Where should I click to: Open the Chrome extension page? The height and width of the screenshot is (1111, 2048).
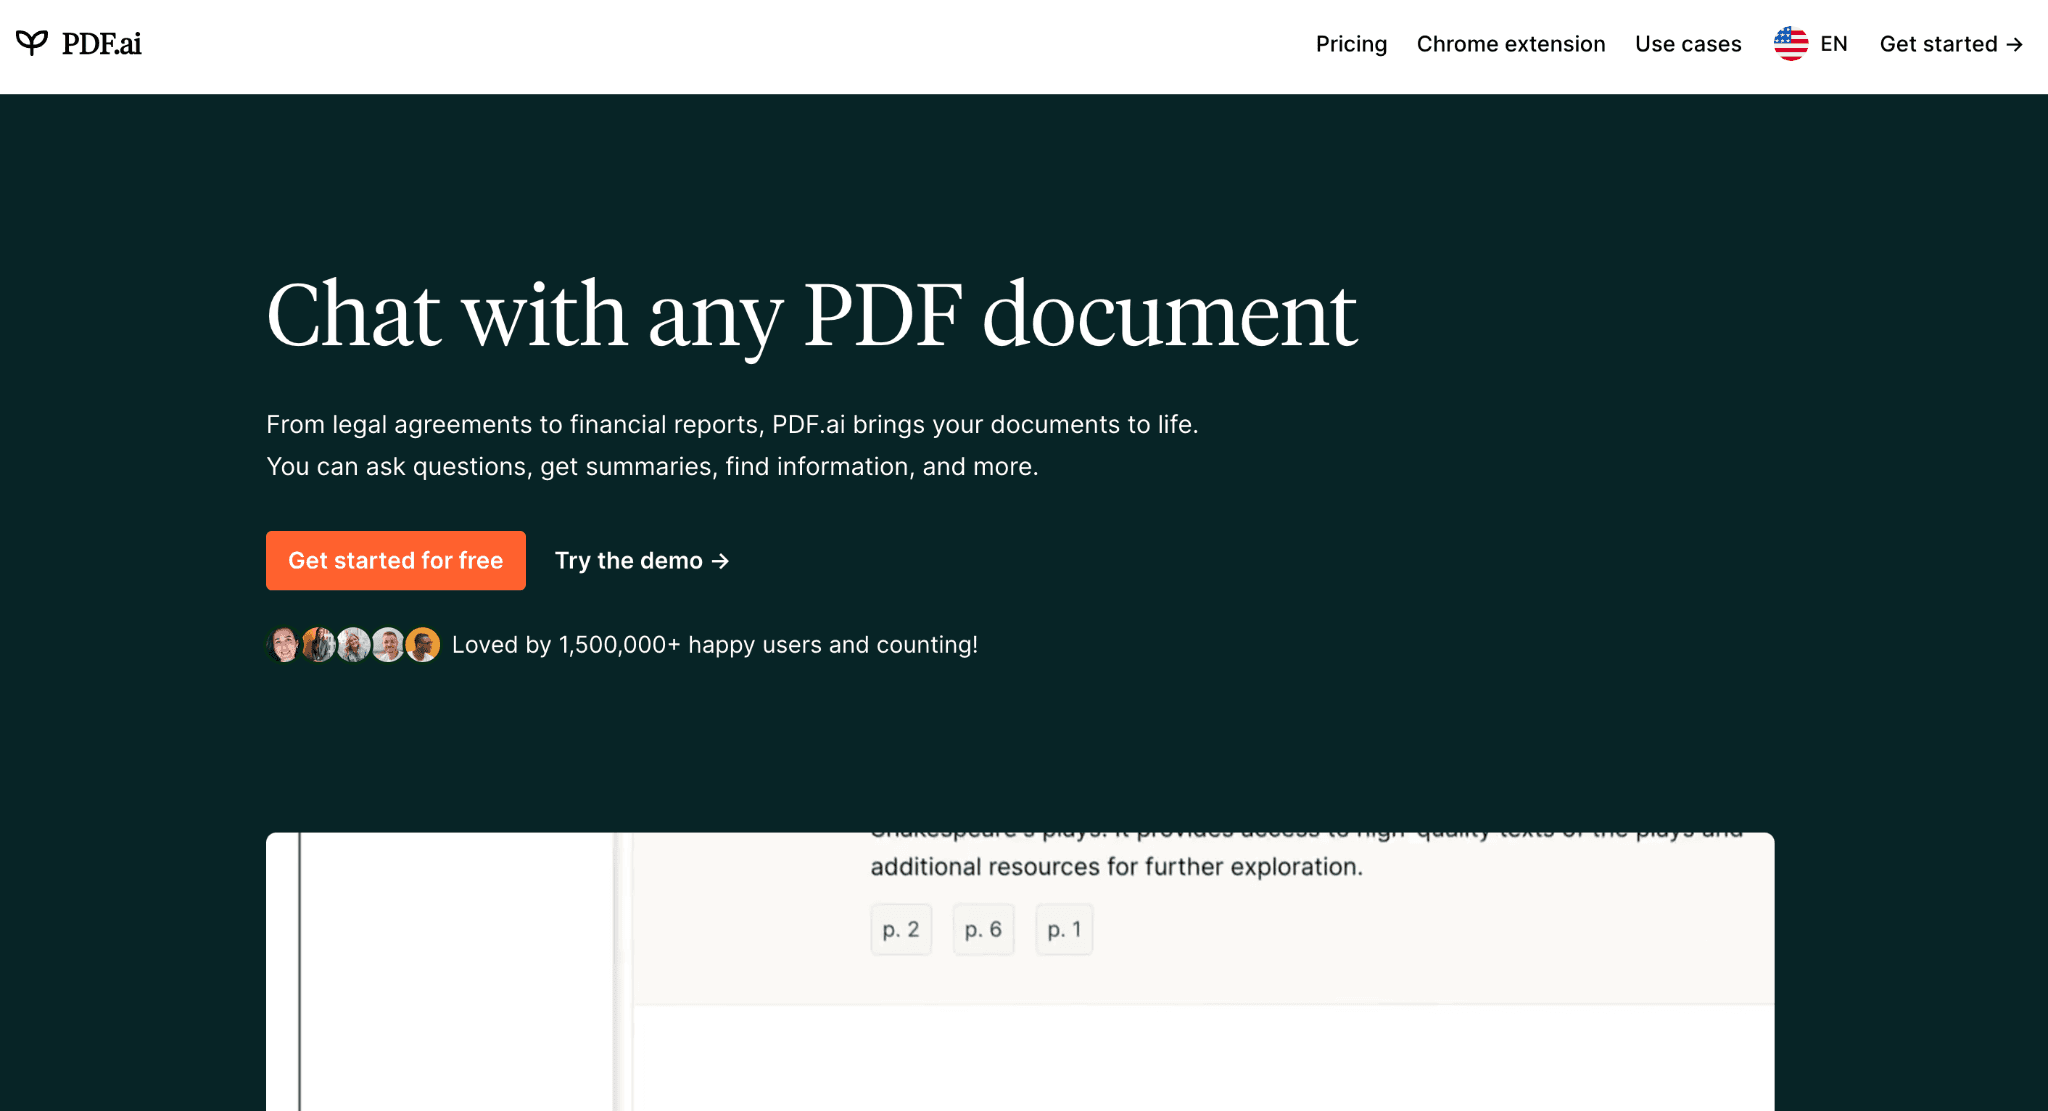pyautogui.click(x=1510, y=44)
